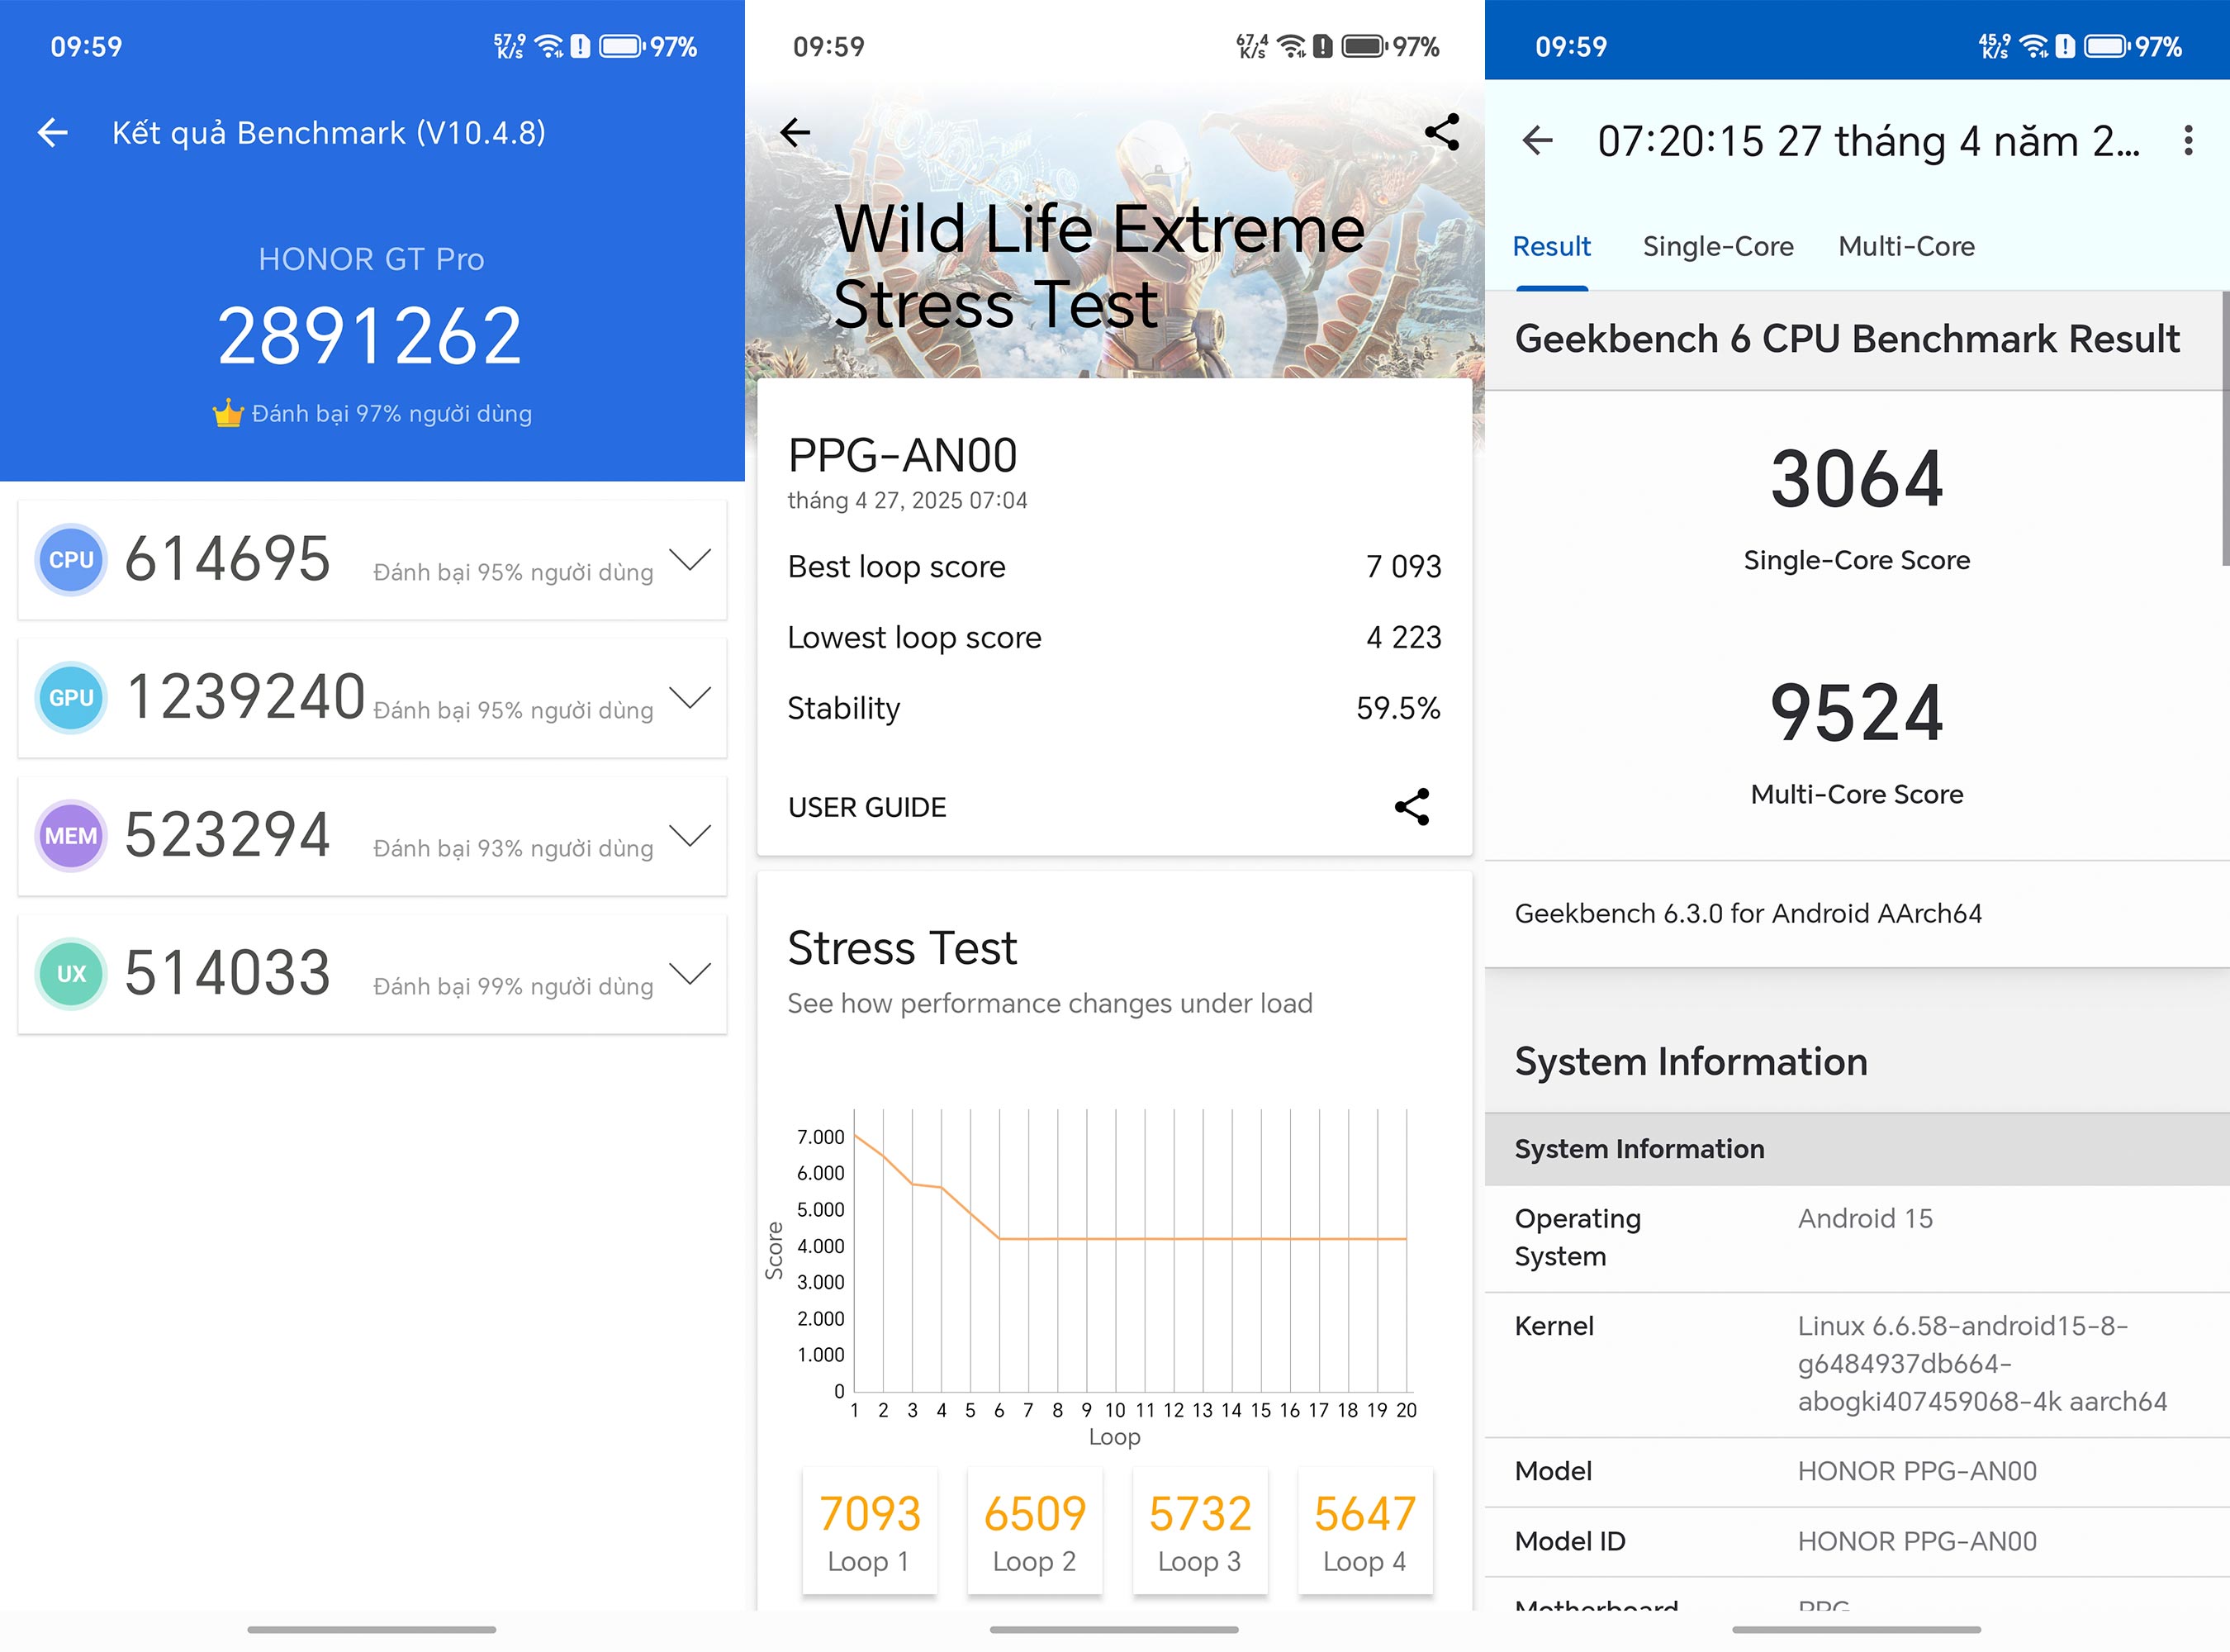Tap 'Đánh bại 93% người dùng' in MEM row
The image size is (2230, 1652).
[x=513, y=848]
